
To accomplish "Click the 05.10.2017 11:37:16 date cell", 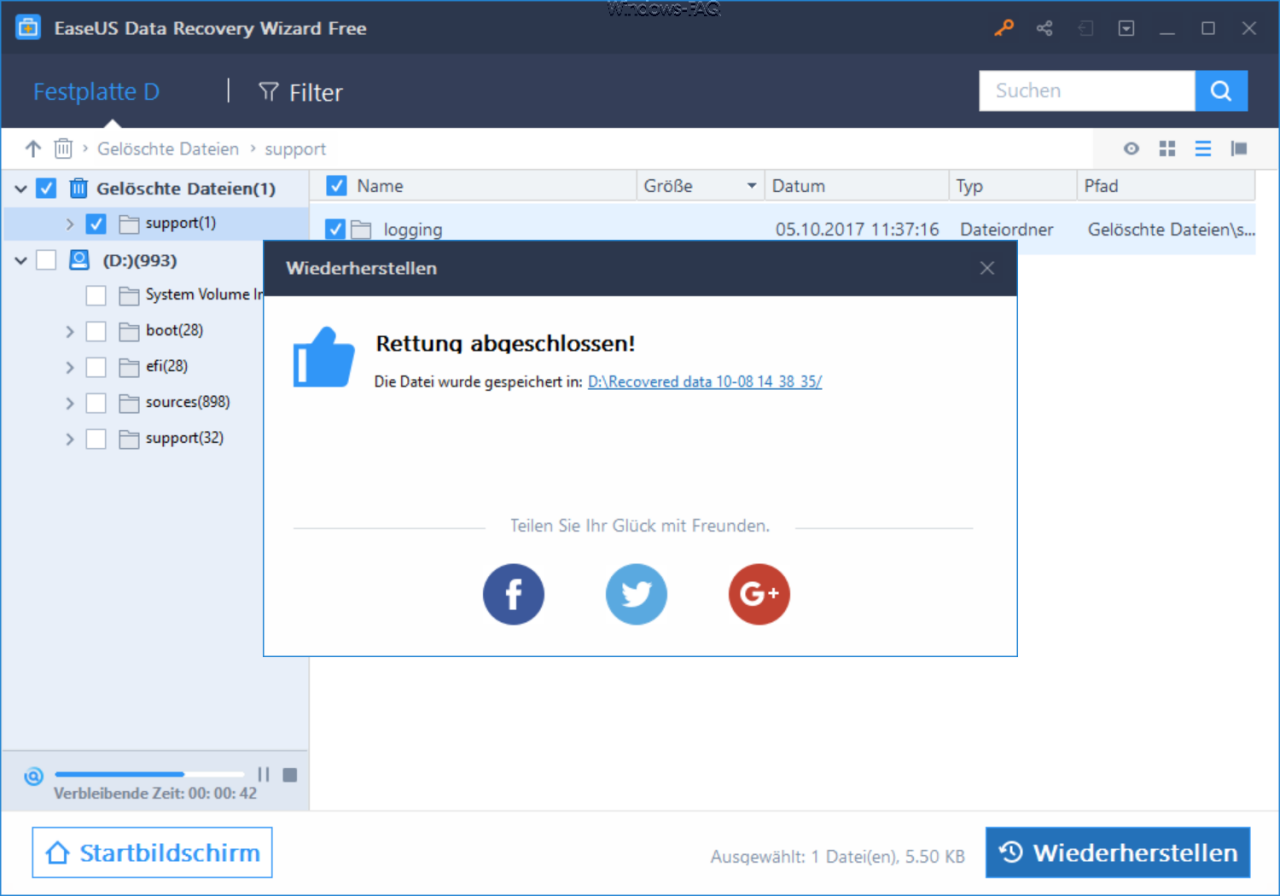I will coord(857,230).
